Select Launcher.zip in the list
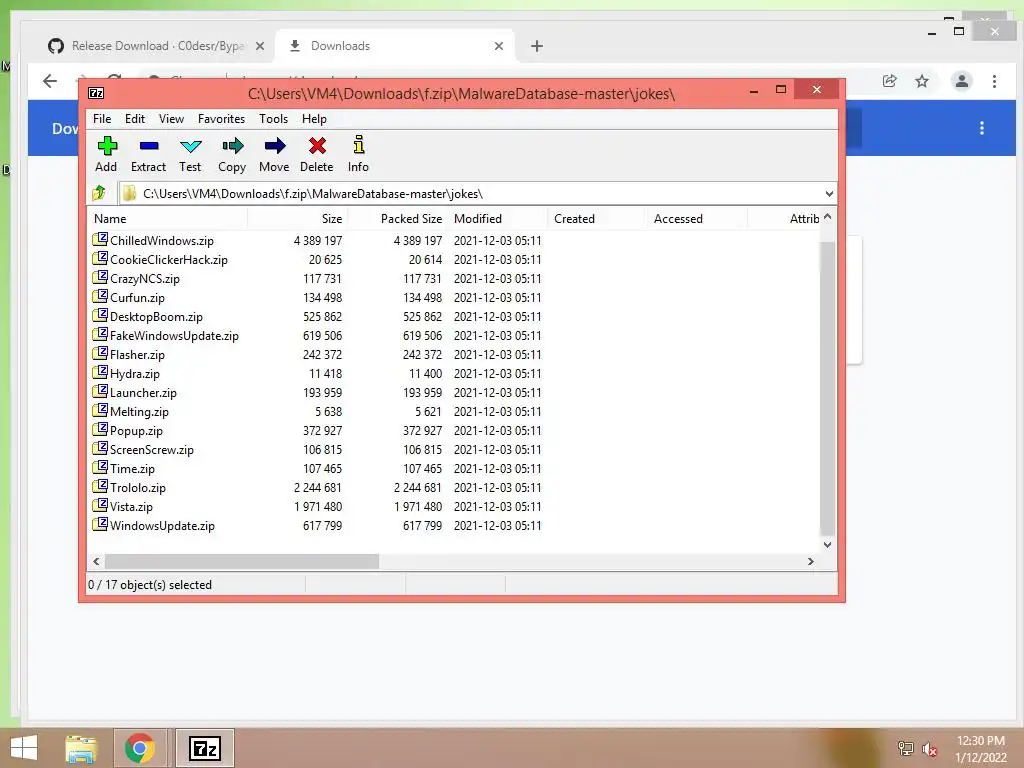Image resolution: width=1024 pixels, height=768 pixels. point(143,392)
